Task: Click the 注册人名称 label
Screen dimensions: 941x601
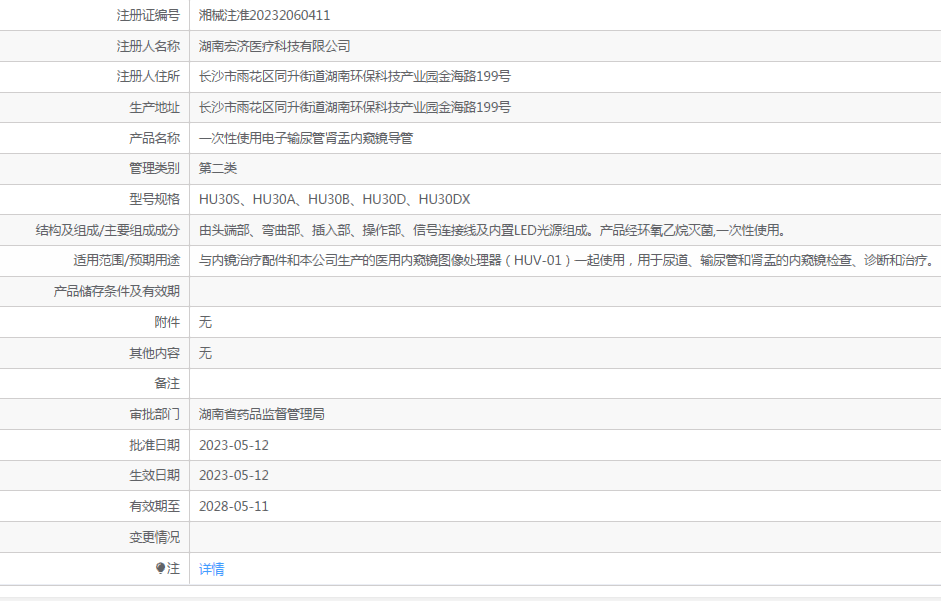Action: pos(148,46)
